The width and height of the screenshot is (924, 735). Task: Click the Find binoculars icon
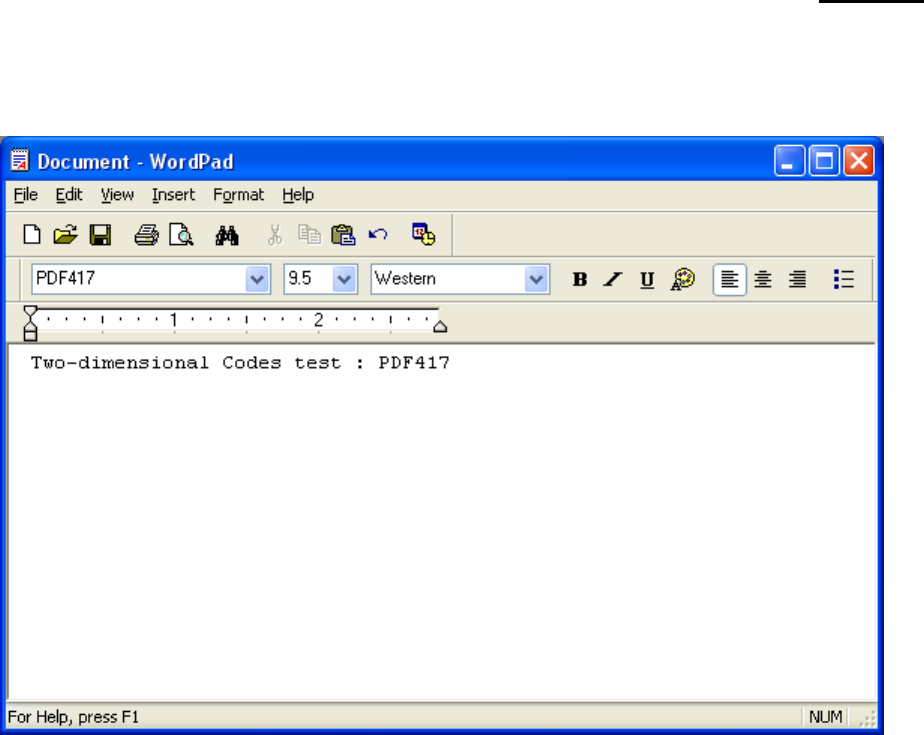coord(227,235)
